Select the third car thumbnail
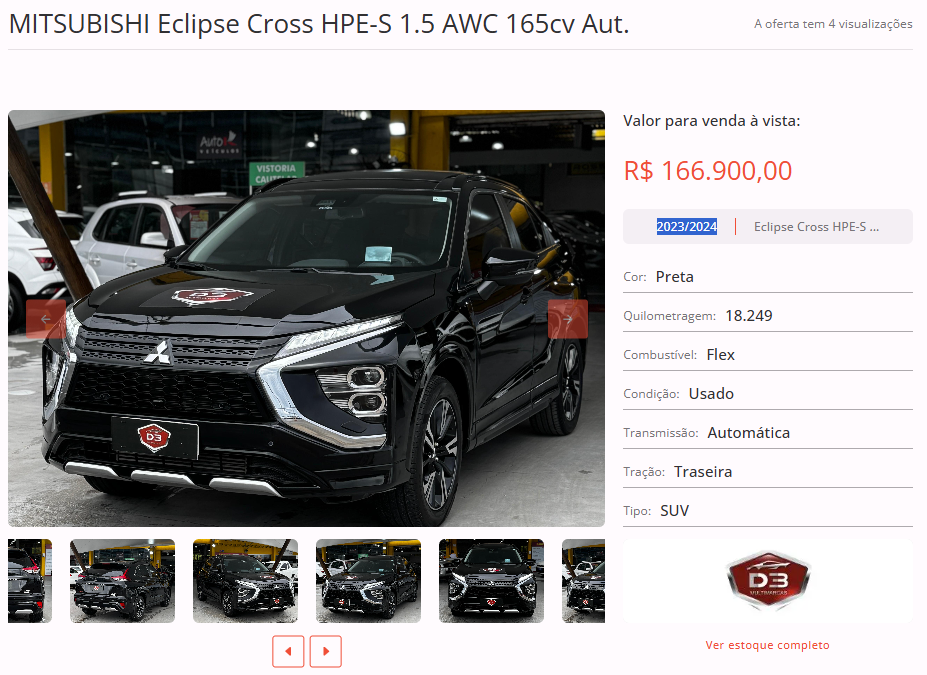Image resolution: width=927 pixels, height=675 pixels. click(x=245, y=581)
